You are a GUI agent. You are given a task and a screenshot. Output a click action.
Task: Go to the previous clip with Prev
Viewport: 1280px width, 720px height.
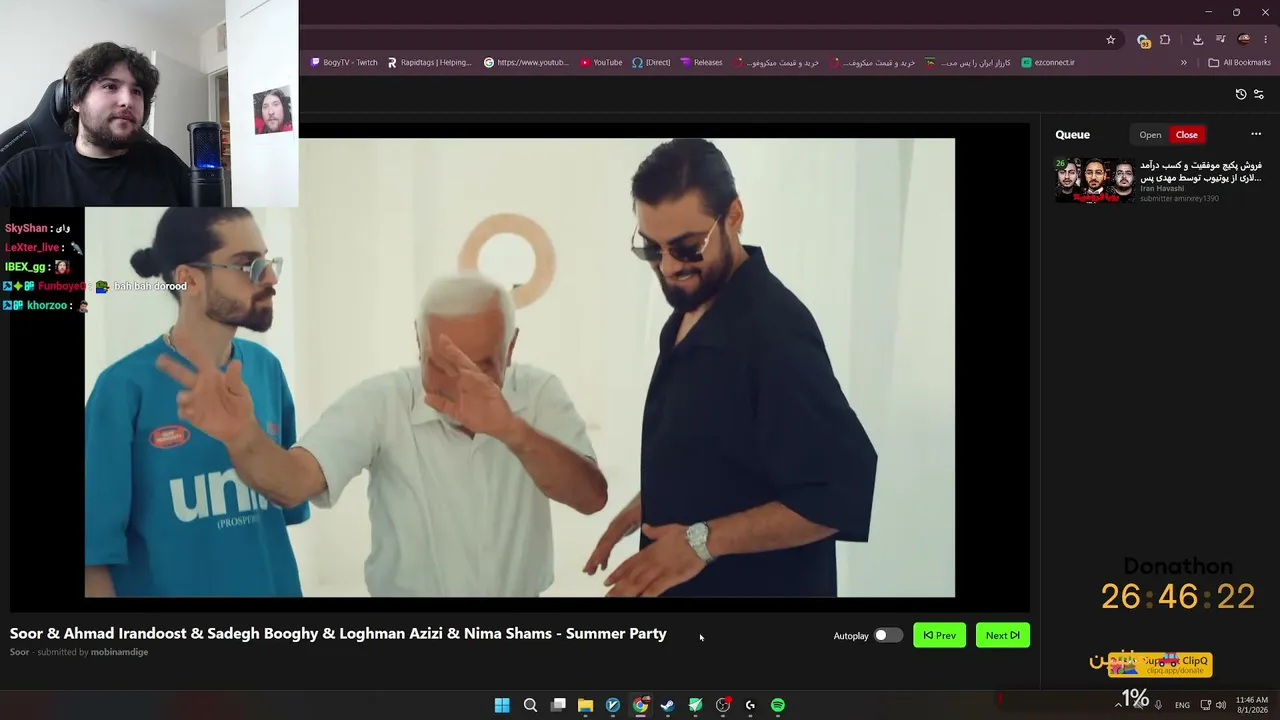[x=940, y=635]
